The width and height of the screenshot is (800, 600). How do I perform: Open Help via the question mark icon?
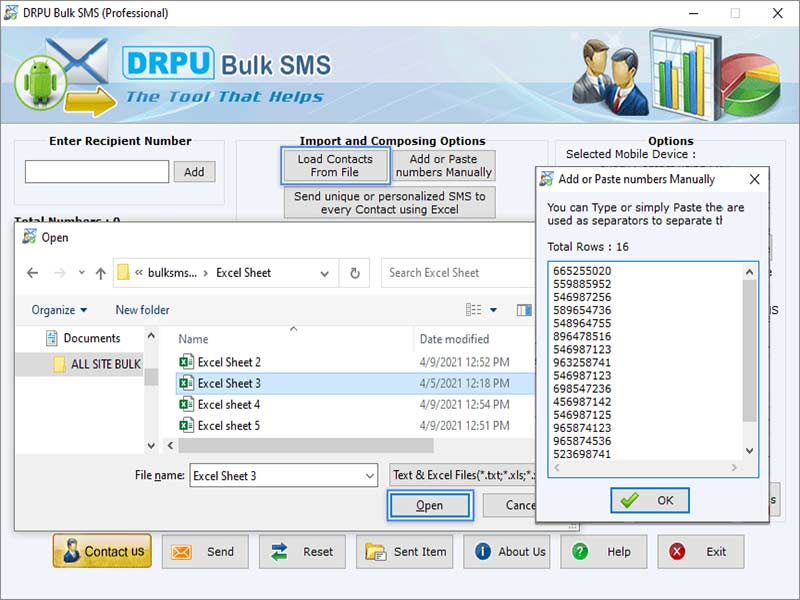(x=578, y=551)
